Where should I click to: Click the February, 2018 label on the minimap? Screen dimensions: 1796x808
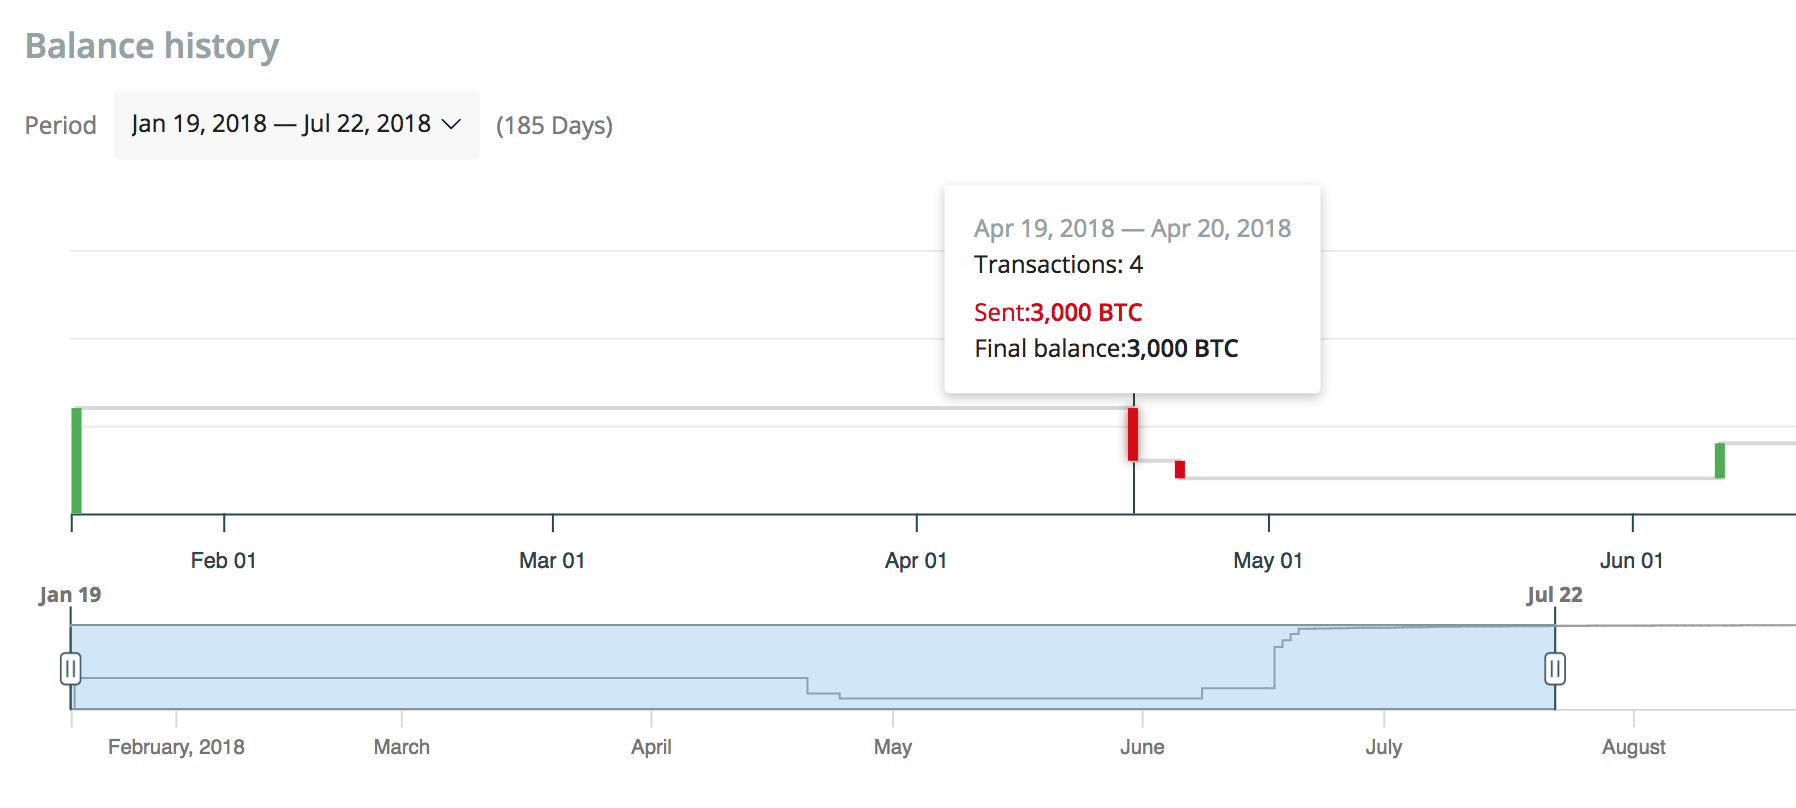point(176,746)
